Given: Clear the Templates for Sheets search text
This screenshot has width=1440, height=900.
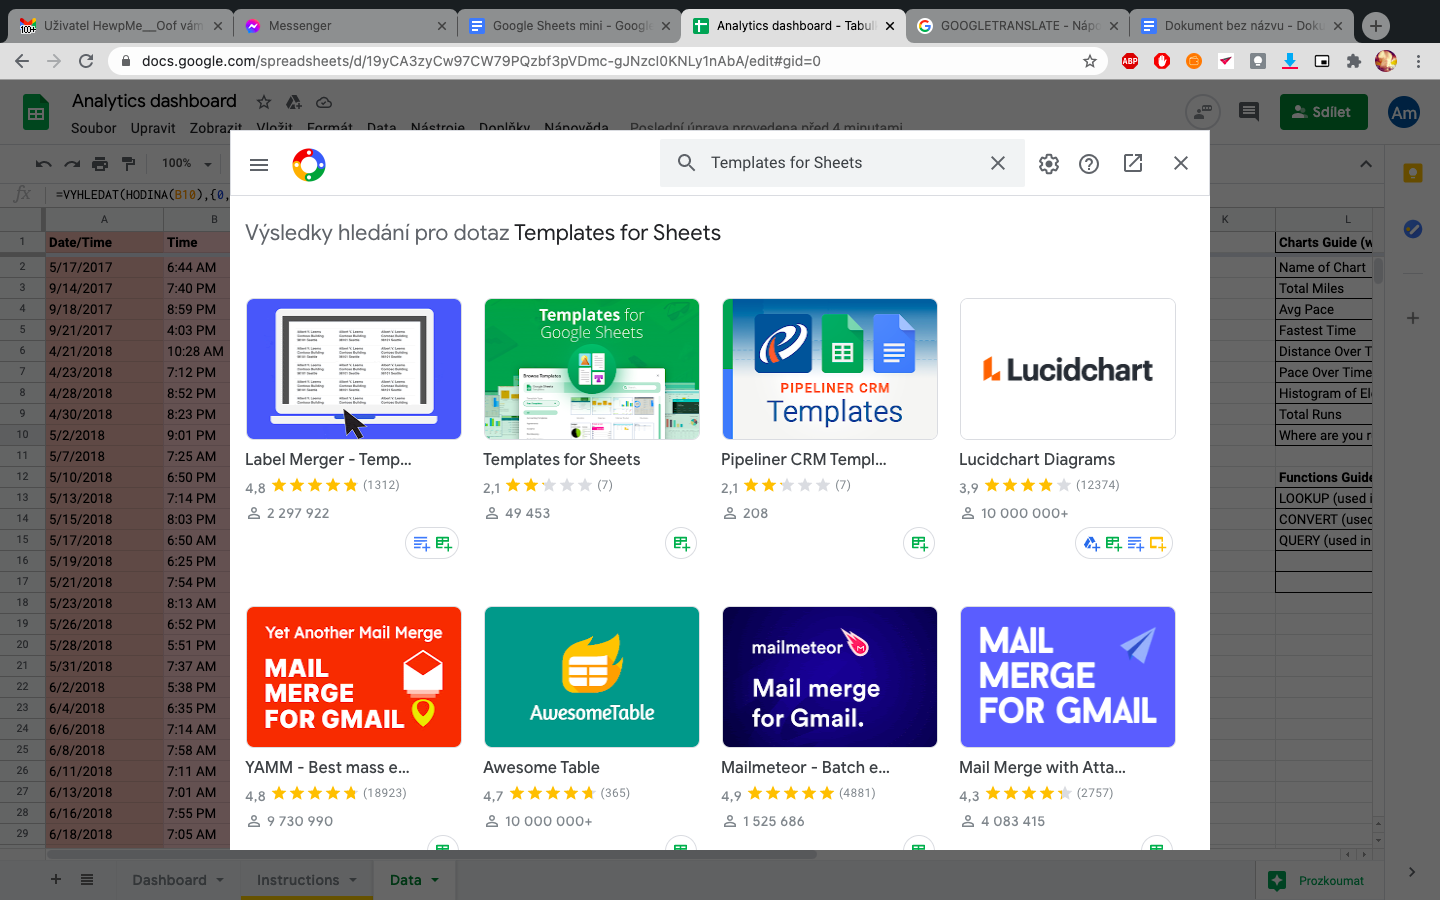Looking at the screenshot, I should [998, 163].
